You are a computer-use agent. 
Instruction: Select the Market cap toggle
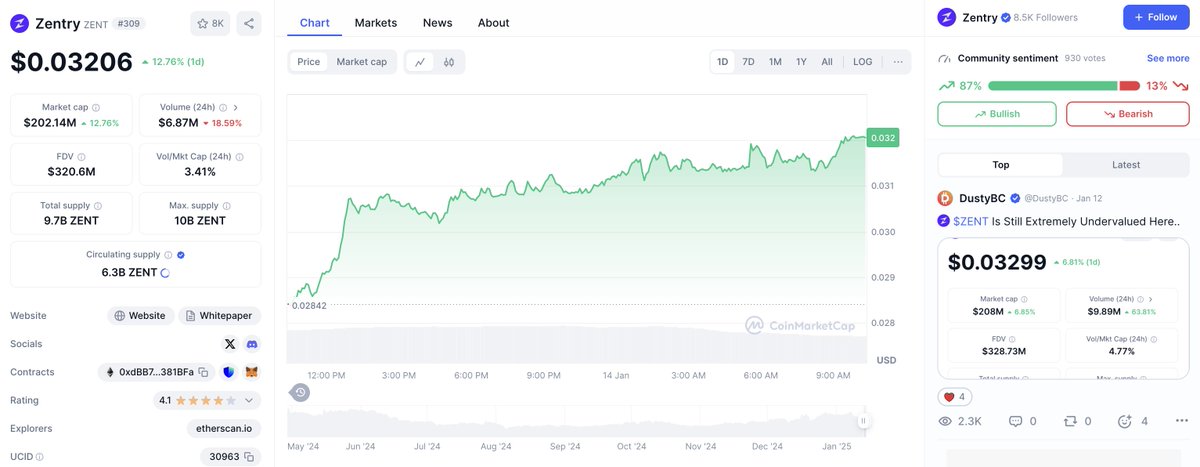362,62
